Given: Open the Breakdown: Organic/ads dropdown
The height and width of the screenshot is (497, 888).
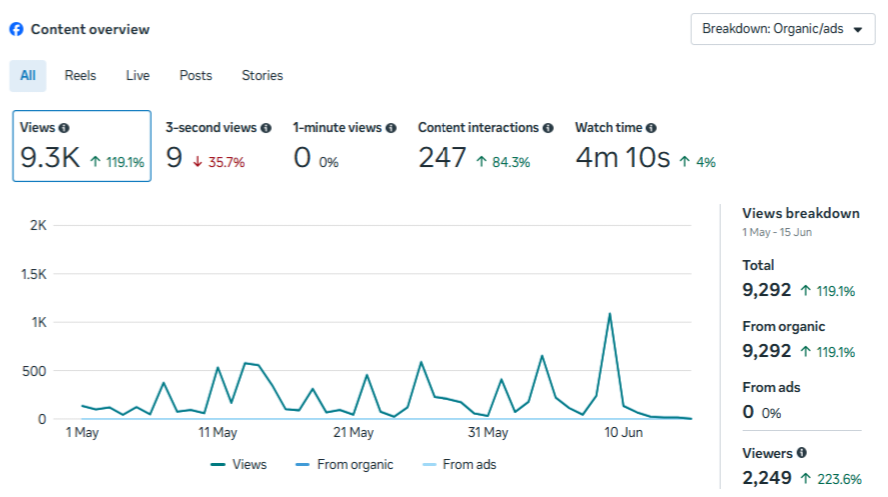Looking at the screenshot, I should 783,29.
